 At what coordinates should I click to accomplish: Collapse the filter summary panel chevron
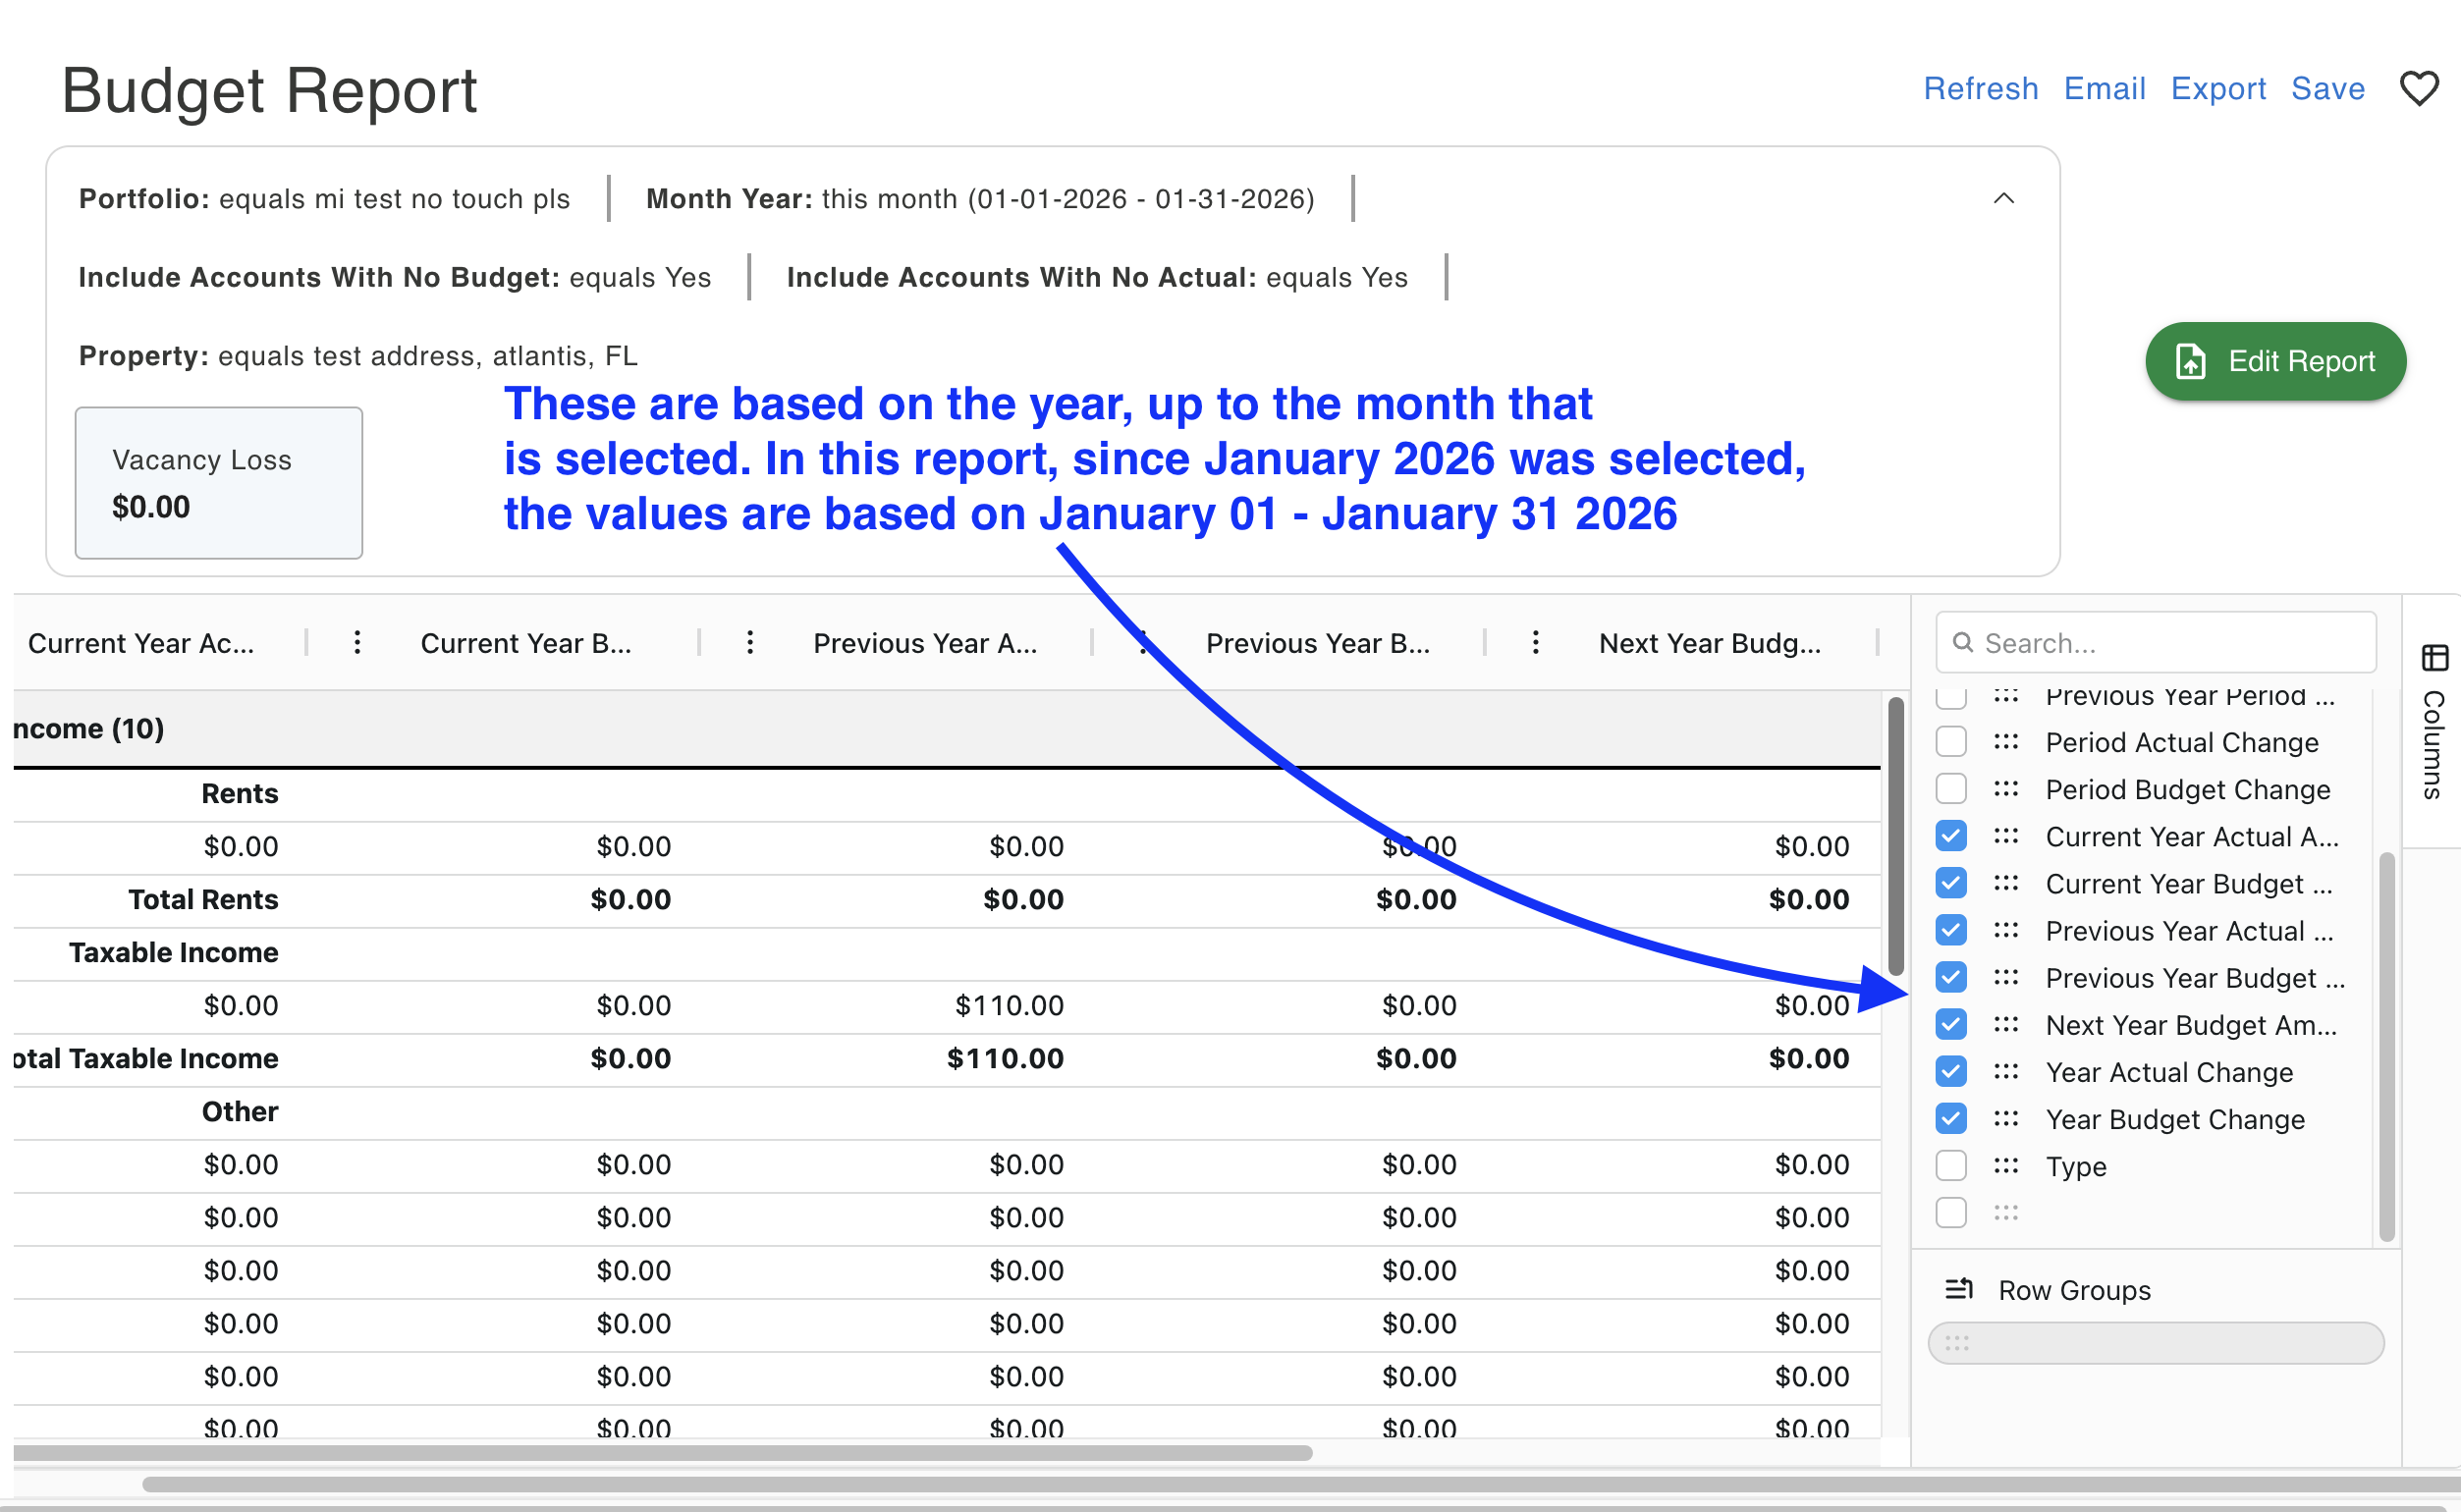(x=2003, y=198)
